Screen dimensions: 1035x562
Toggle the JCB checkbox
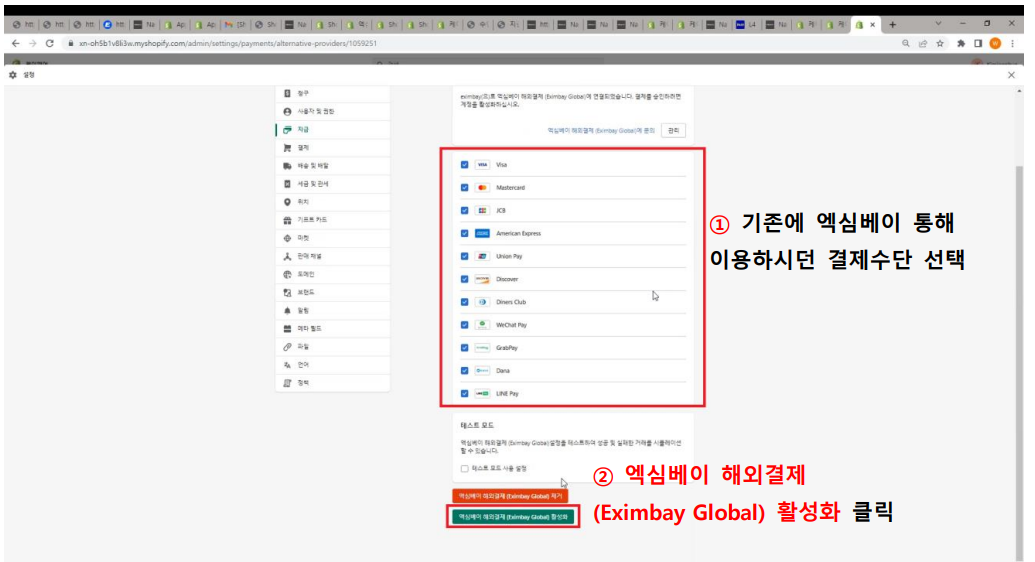pyautogui.click(x=465, y=211)
